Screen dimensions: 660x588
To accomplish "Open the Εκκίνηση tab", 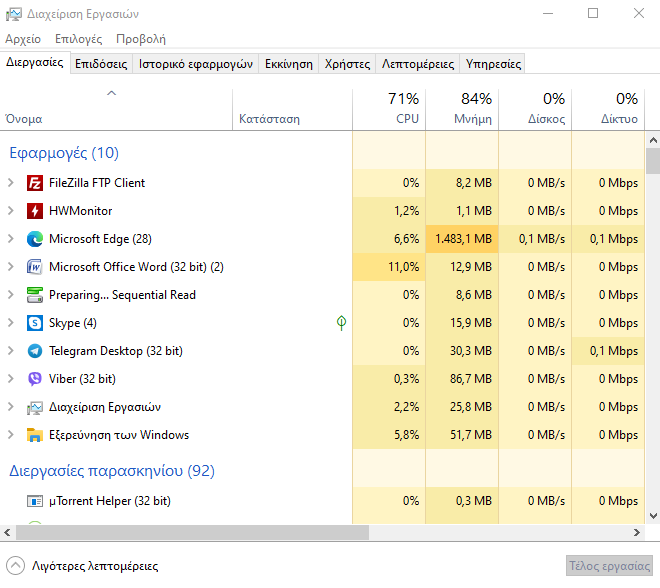I will [289, 64].
